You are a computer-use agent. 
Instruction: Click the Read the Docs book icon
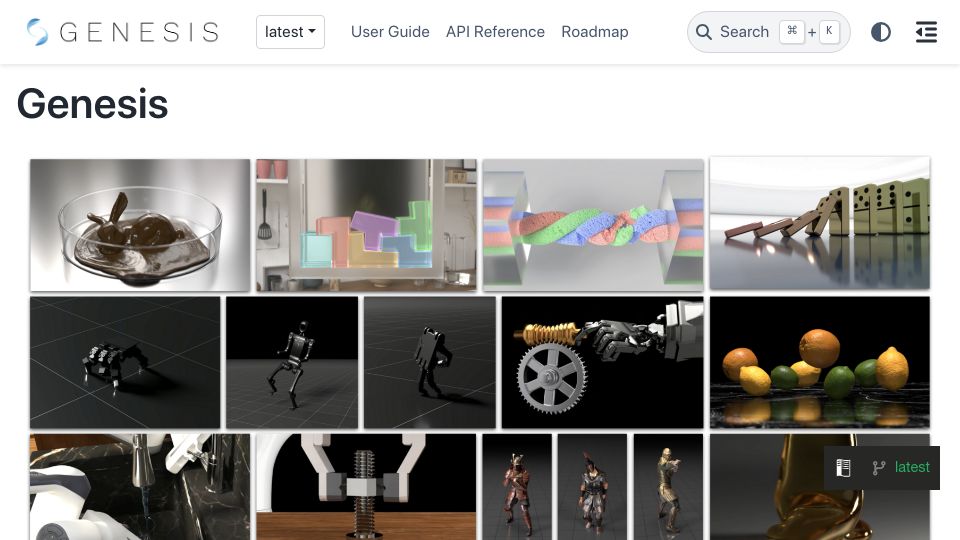(844, 468)
